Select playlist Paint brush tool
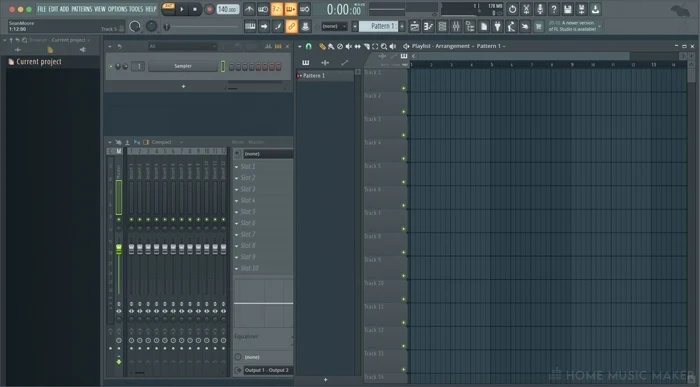The height and width of the screenshot is (387, 700). coord(331,46)
